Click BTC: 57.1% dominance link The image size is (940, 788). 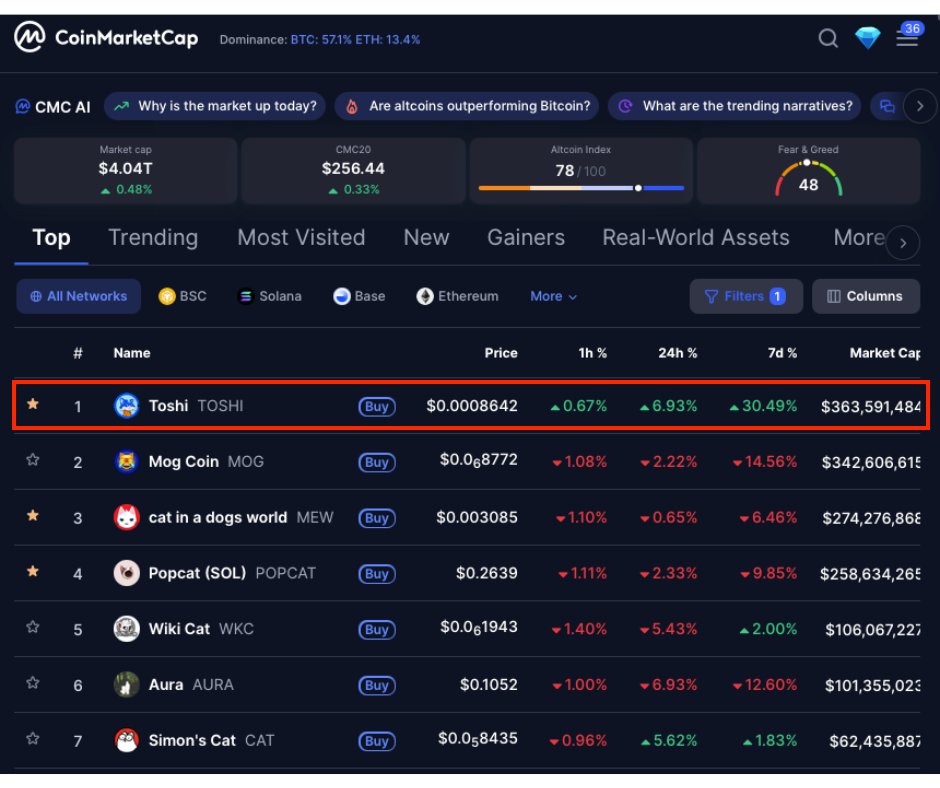click(321, 40)
